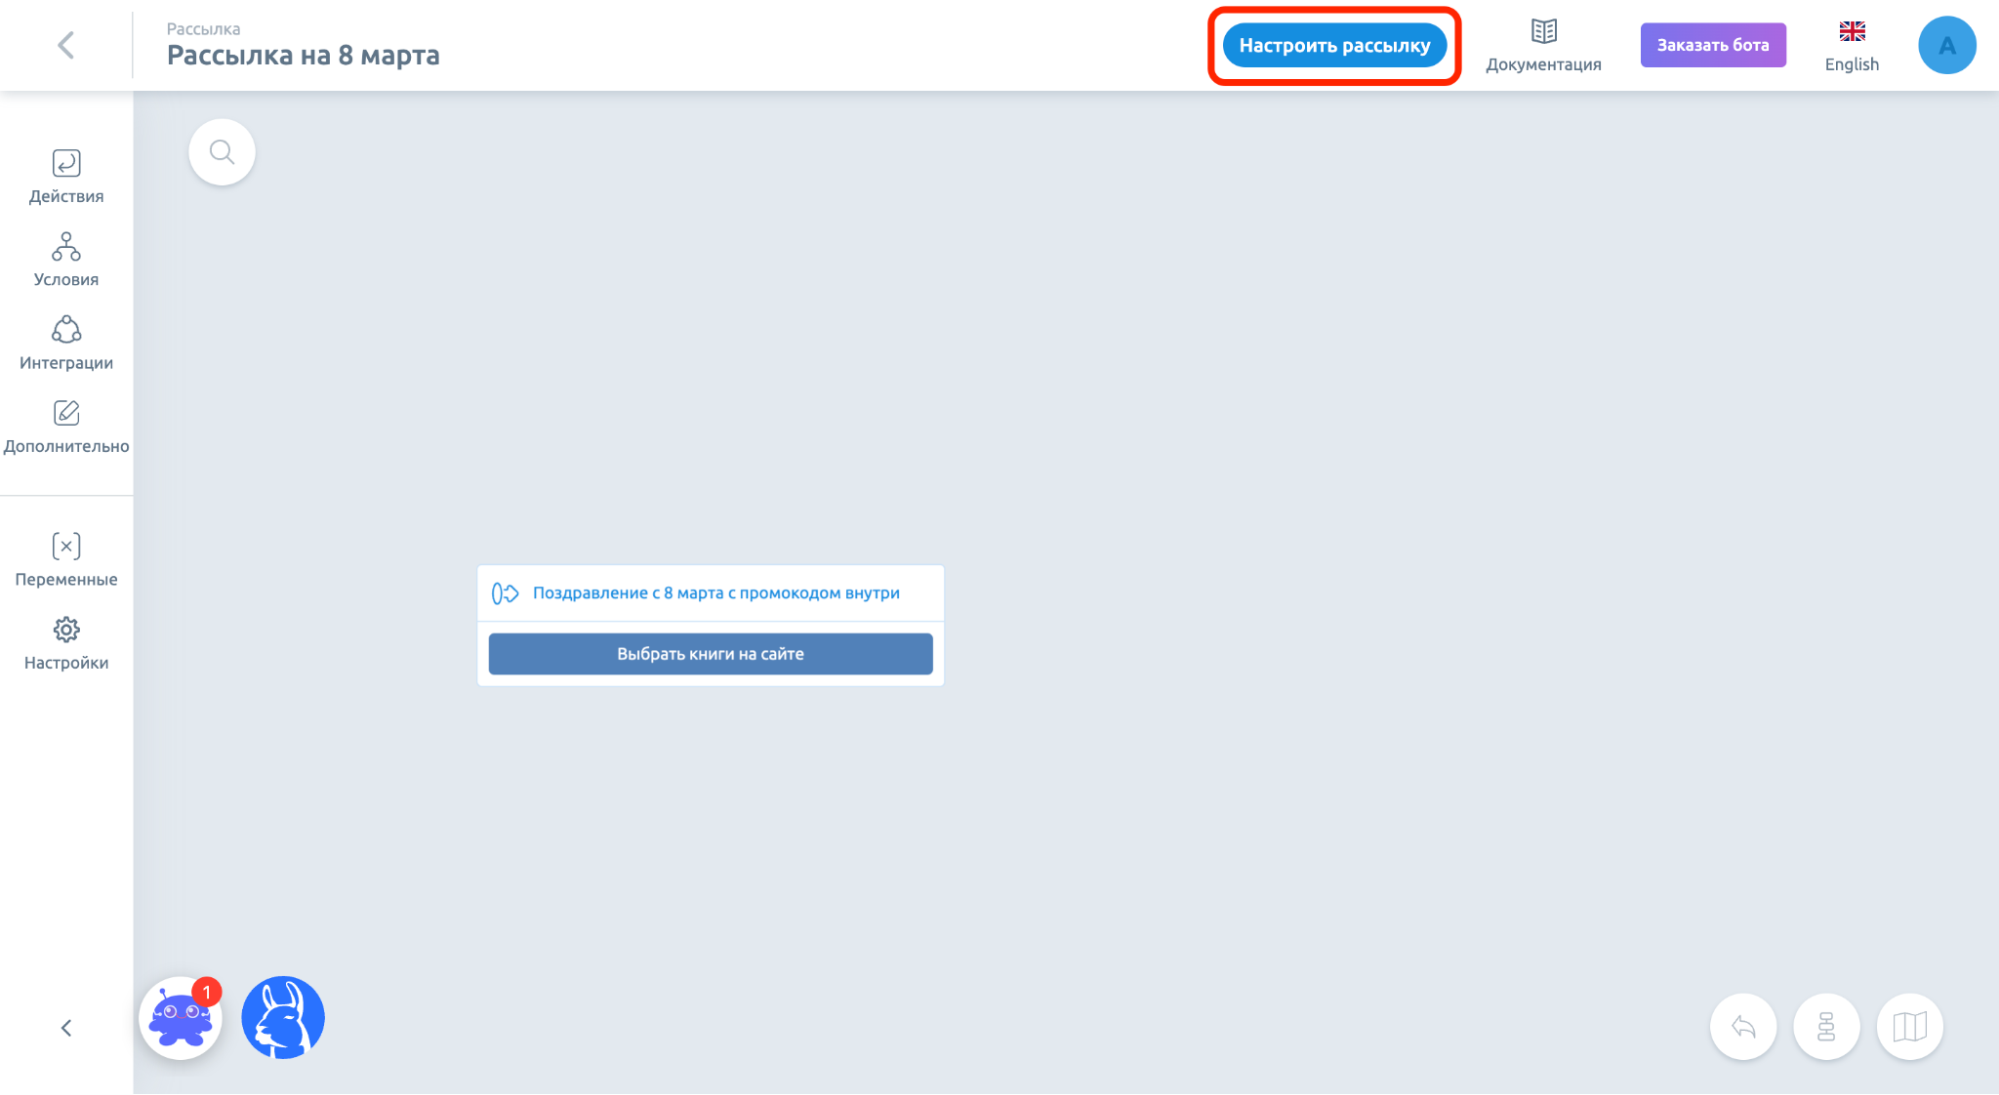This screenshot has width=1999, height=1095.
Task: Click the Дополнительно (Additional) sidebar icon
Action: coord(65,414)
